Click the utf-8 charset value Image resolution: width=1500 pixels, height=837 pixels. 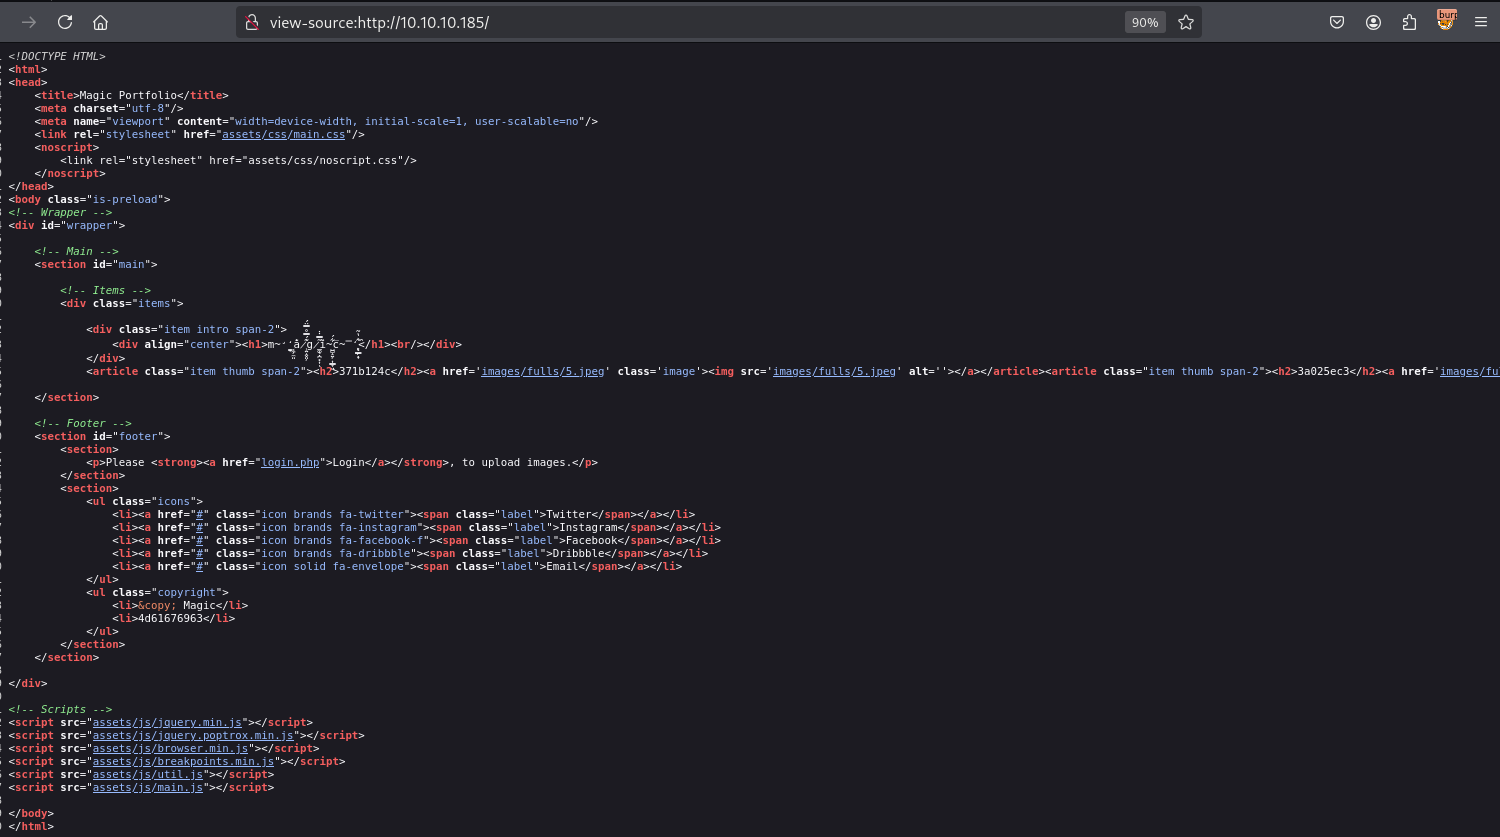(x=148, y=108)
